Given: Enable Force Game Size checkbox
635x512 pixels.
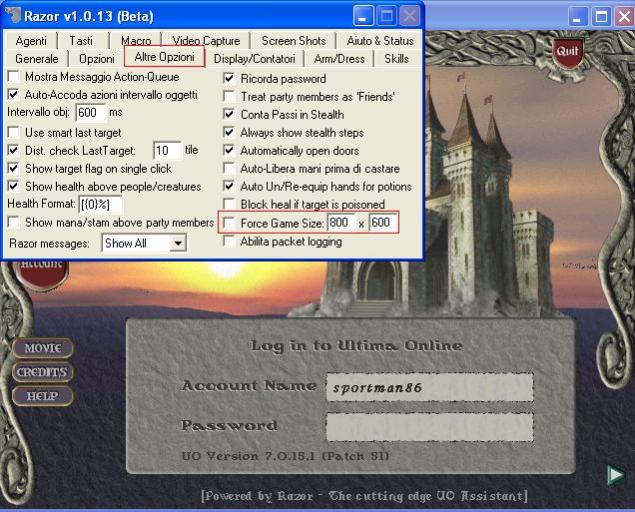Looking at the screenshot, I should [230, 223].
